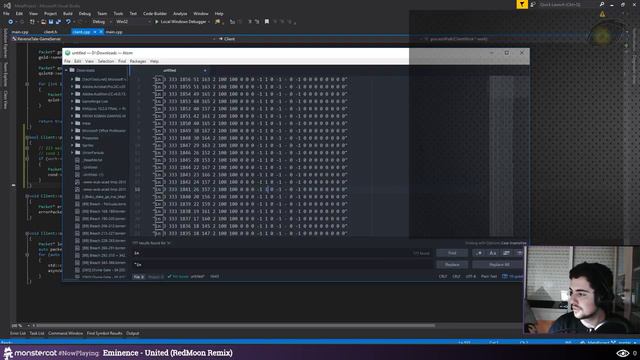Screen dimensions: 640x360
Task: Click the navigate backward toolbar icon
Action: click(10, 22)
